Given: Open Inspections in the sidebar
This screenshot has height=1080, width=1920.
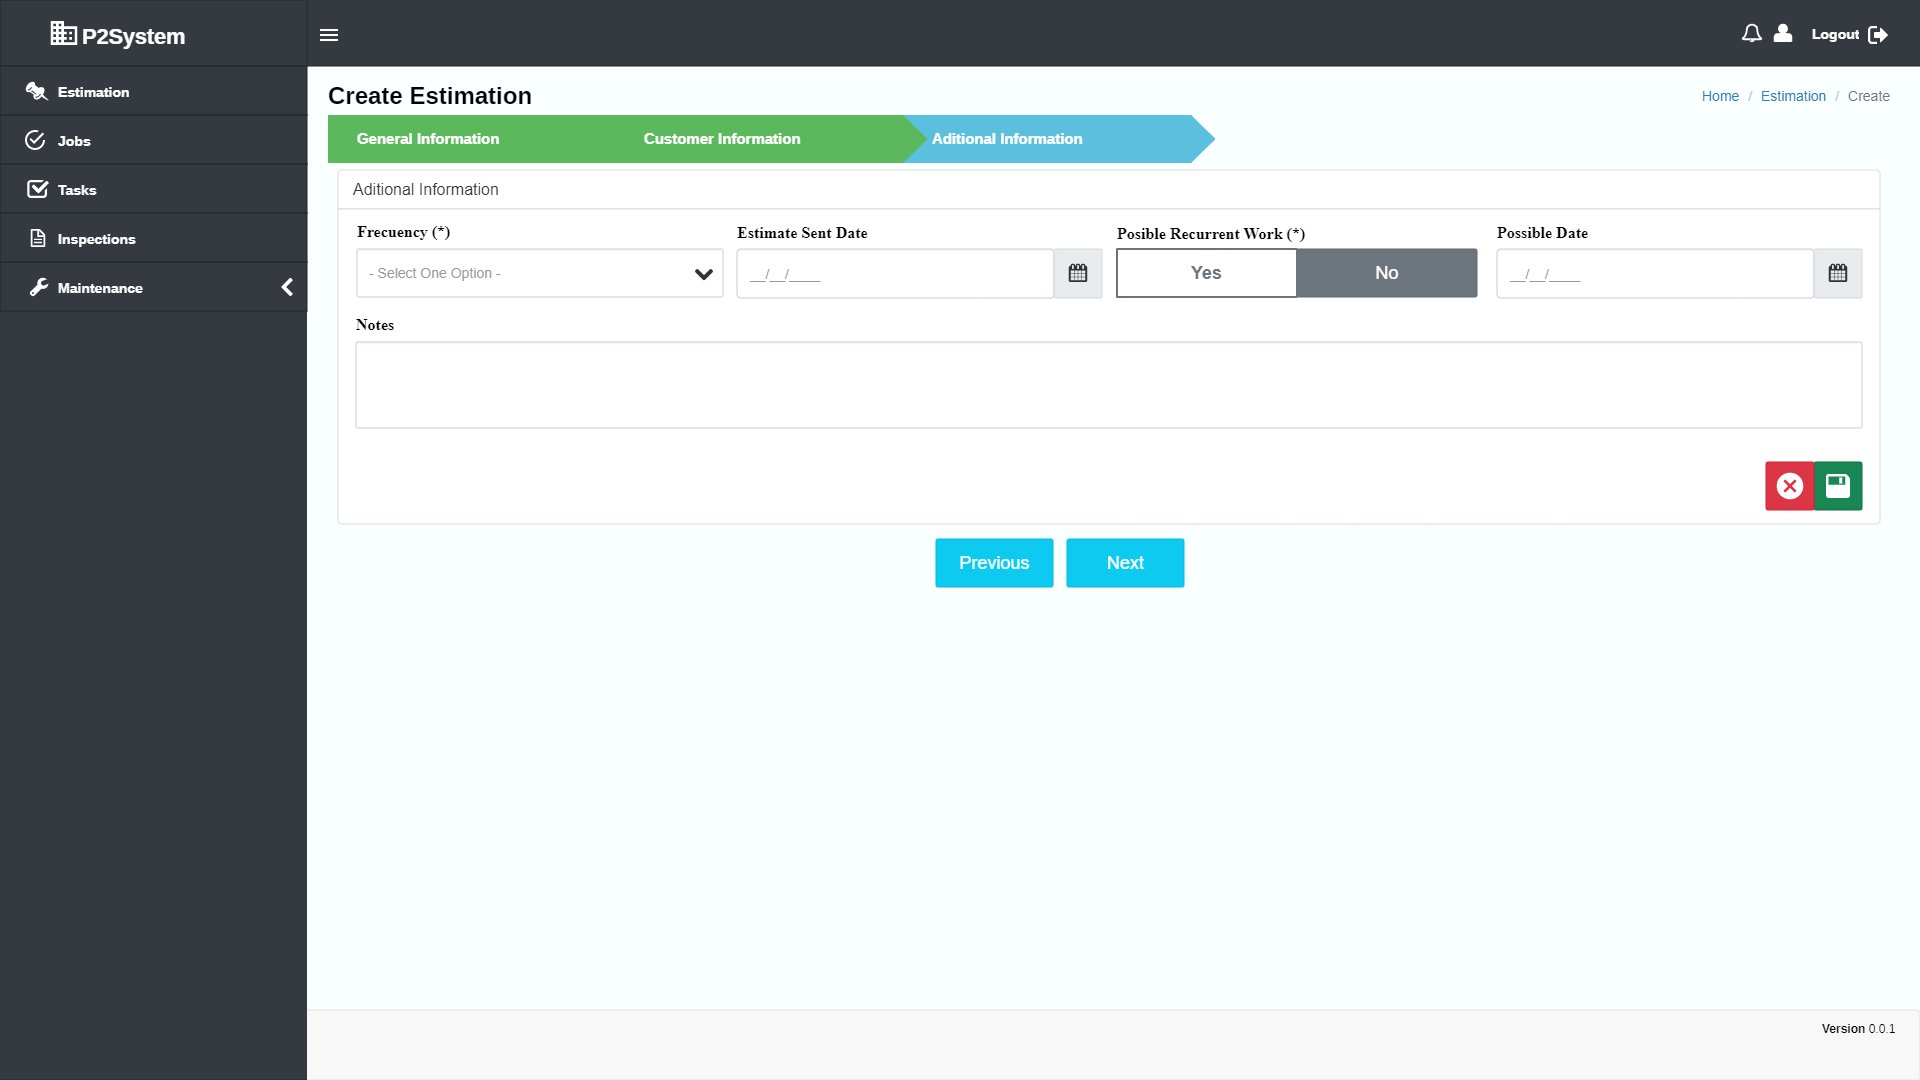Looking at the screenshot, I should point(96,239).
